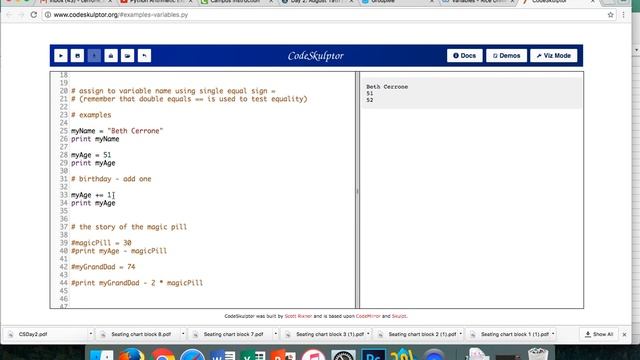Expand options arrow for CSDay2.pdf

tap(91, 334)
